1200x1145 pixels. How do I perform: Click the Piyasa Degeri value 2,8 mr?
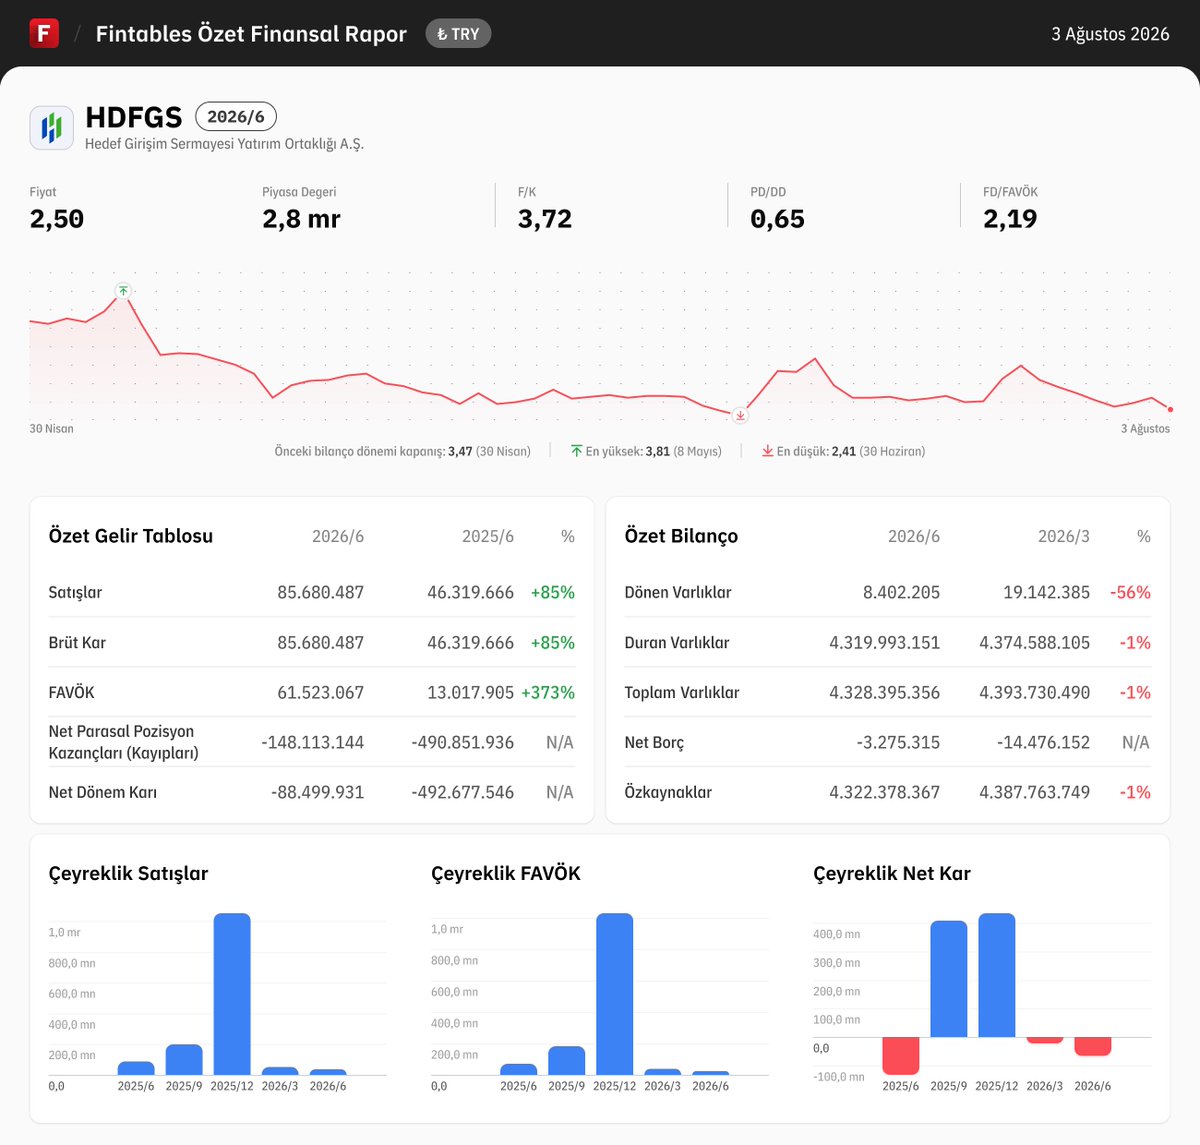pos(301,219)
